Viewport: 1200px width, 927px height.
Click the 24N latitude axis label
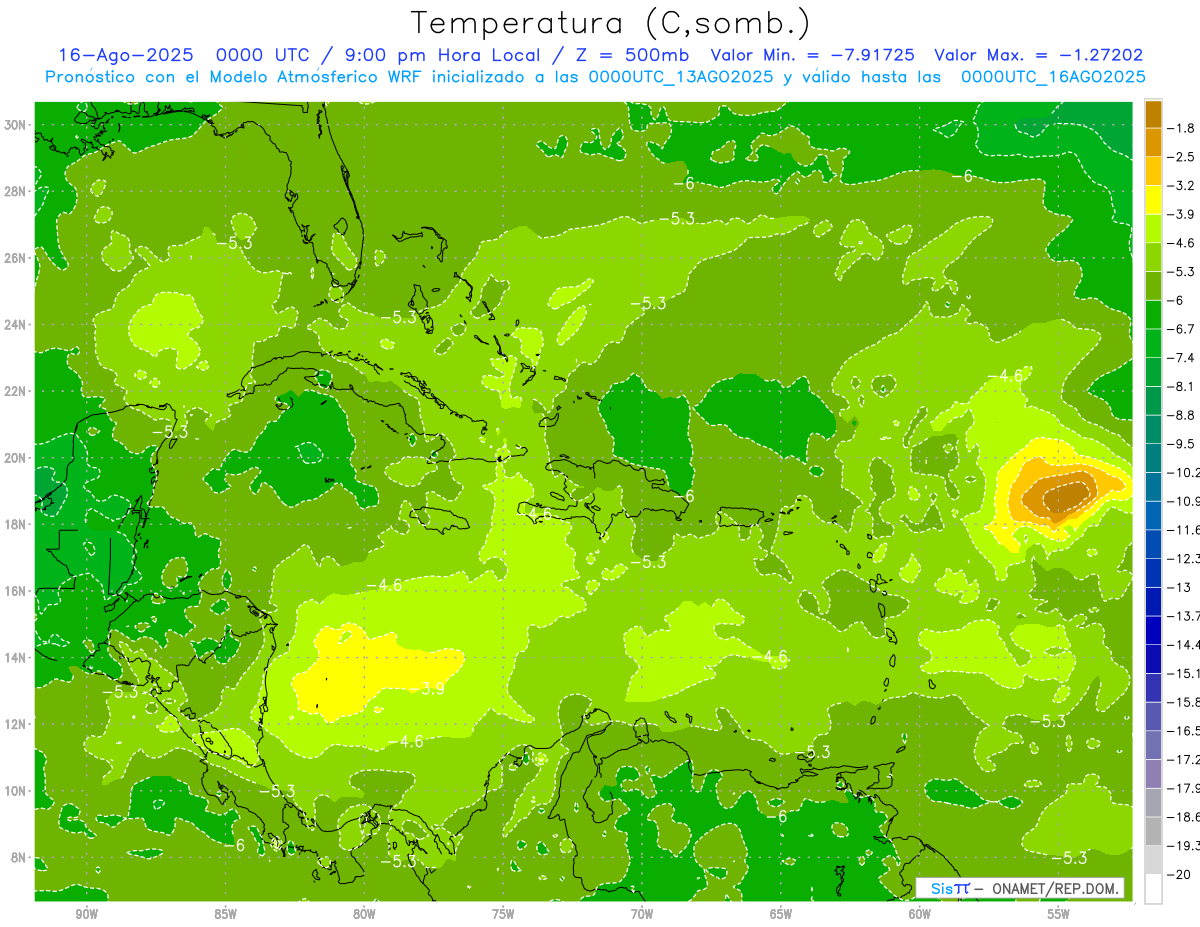[17, 324]
